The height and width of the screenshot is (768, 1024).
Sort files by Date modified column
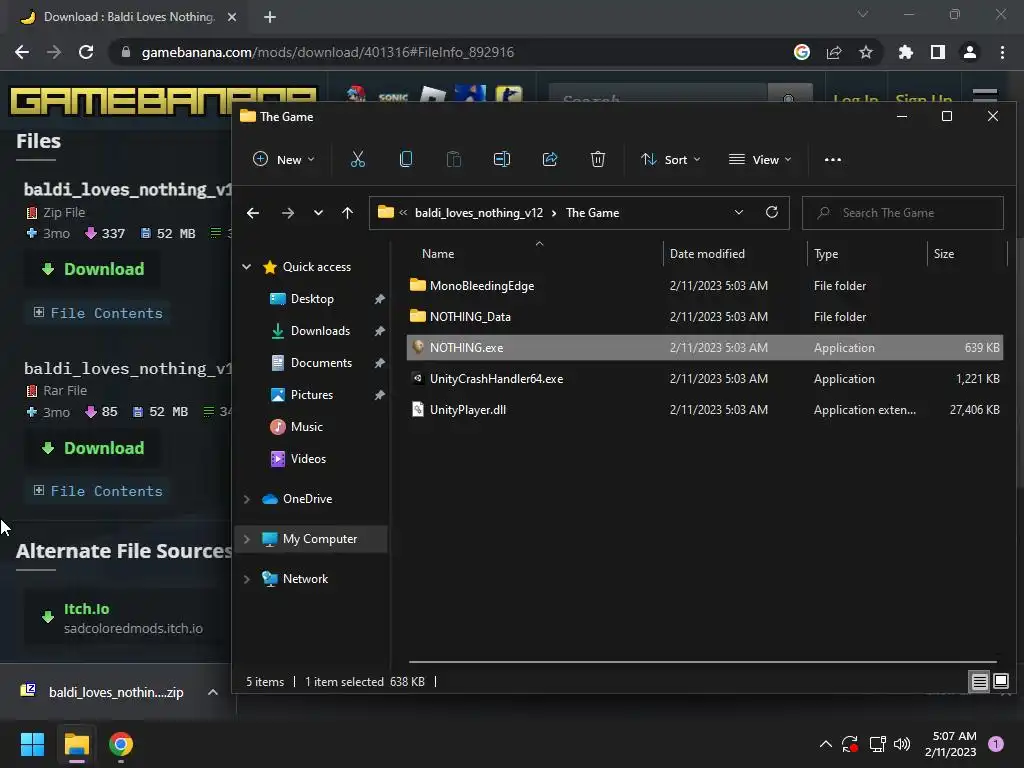pos(707,253)
